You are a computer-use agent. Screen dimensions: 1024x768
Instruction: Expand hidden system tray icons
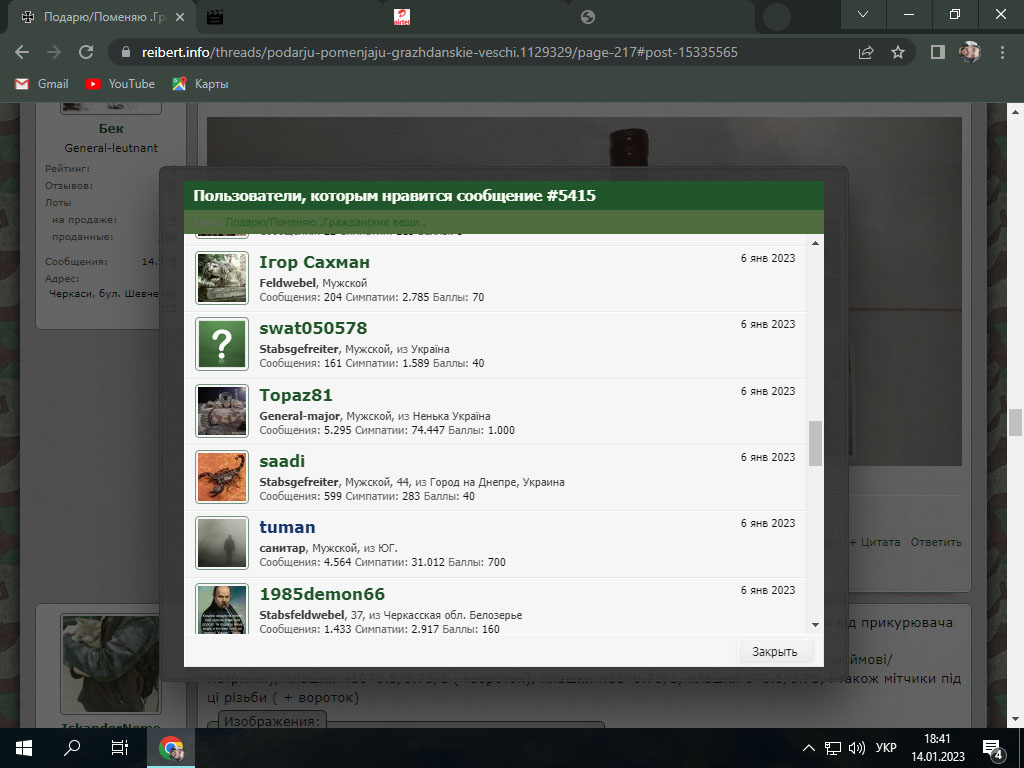pos(809,748)
